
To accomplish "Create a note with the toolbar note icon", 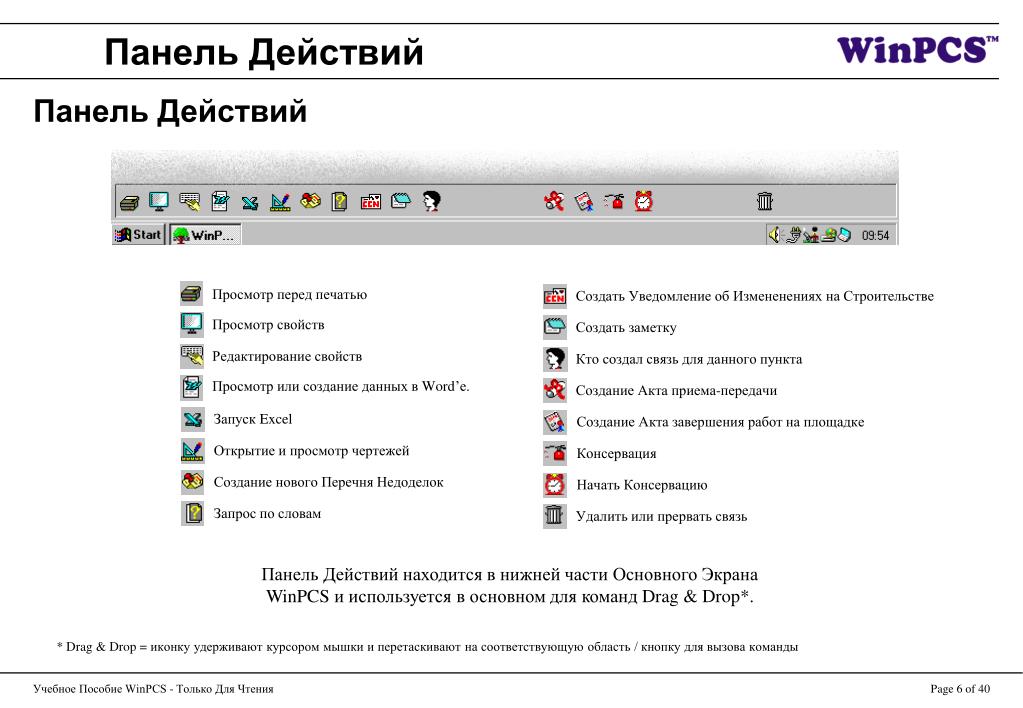I will pyautogui.click(x=401, y=201).
